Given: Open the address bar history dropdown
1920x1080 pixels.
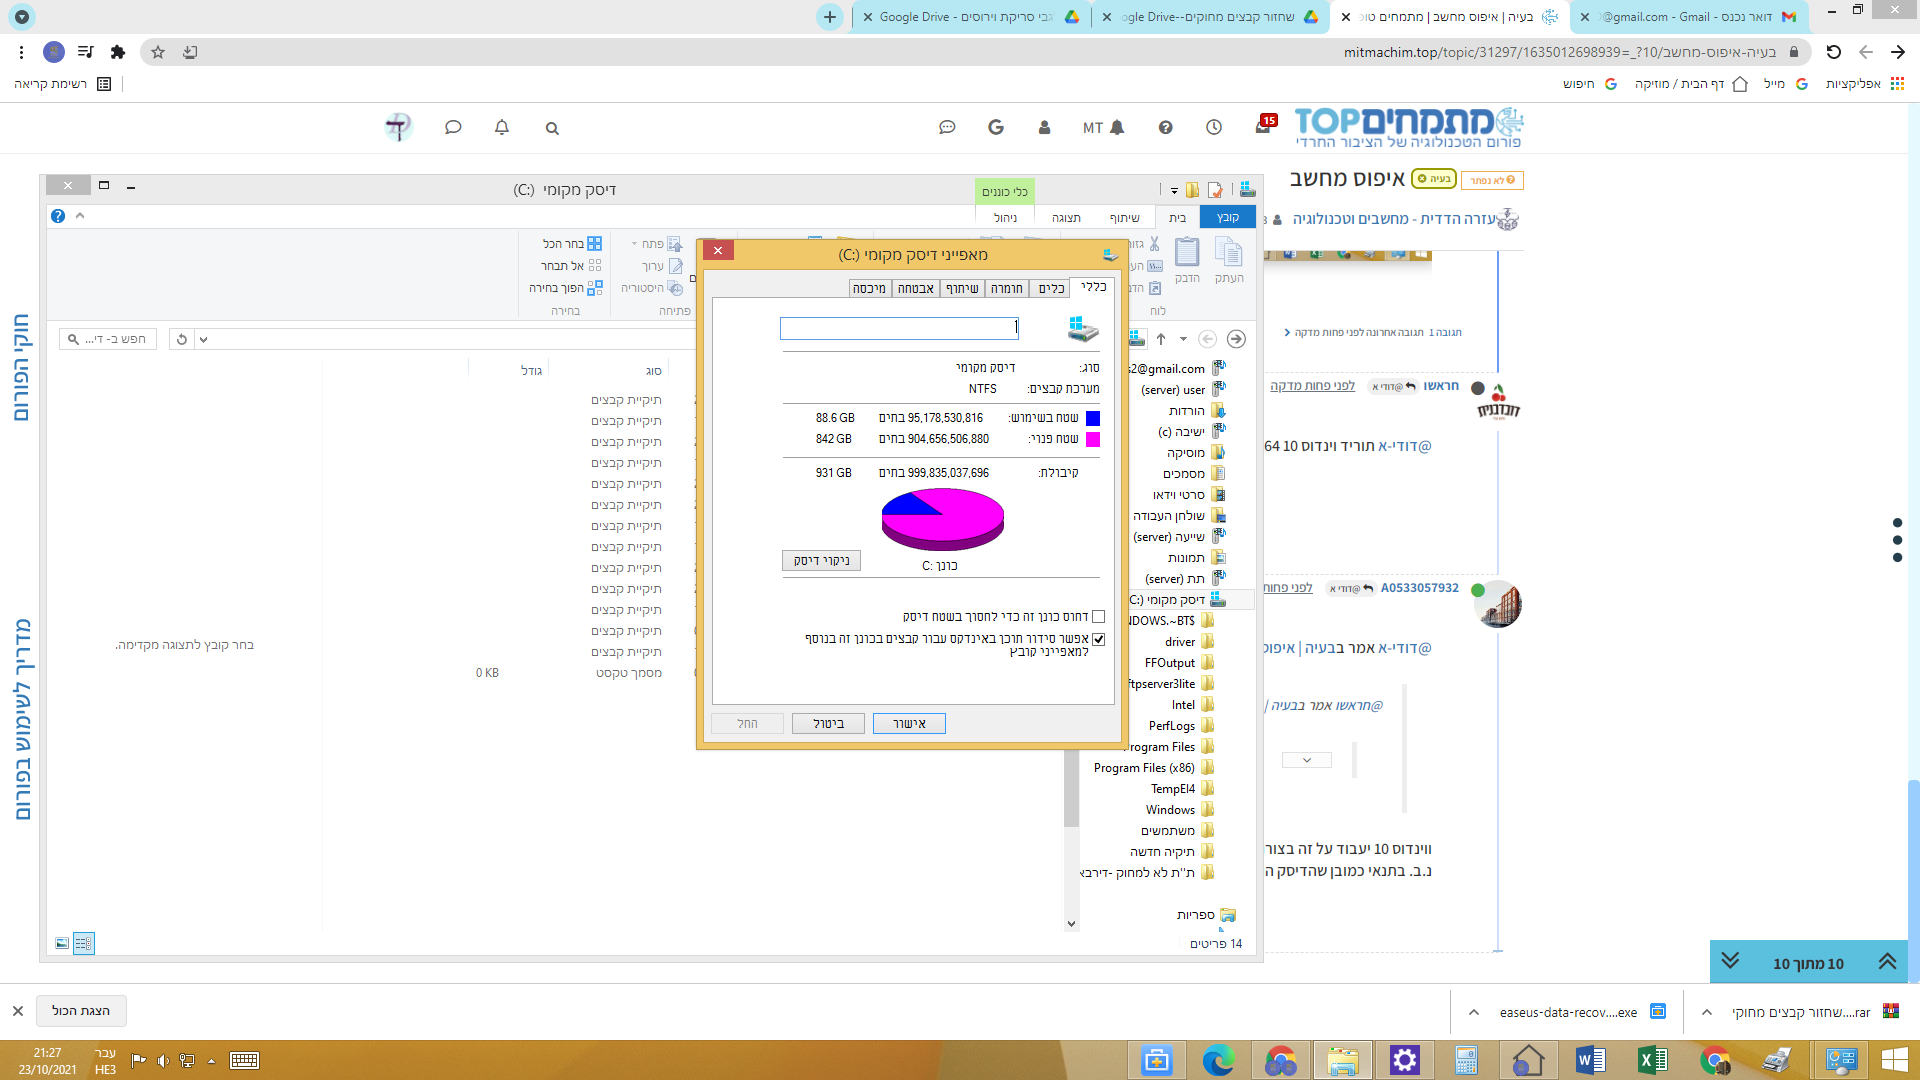Looking at the screenshot, I should [203, 339].
